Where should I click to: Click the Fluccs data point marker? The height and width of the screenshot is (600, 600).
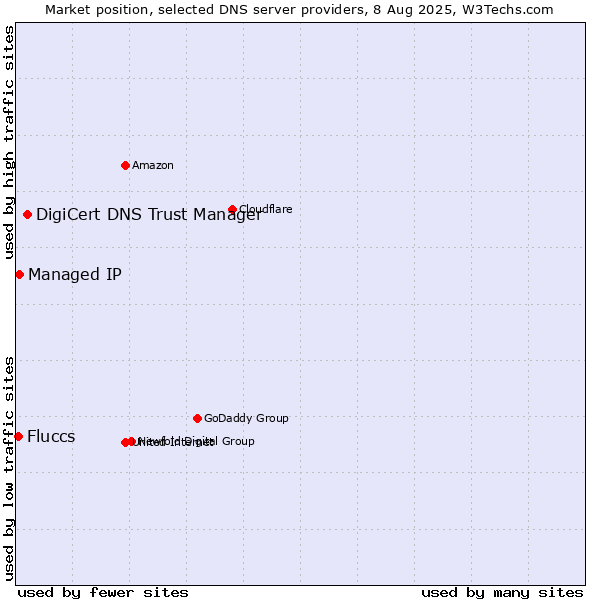tap(18, 437)
